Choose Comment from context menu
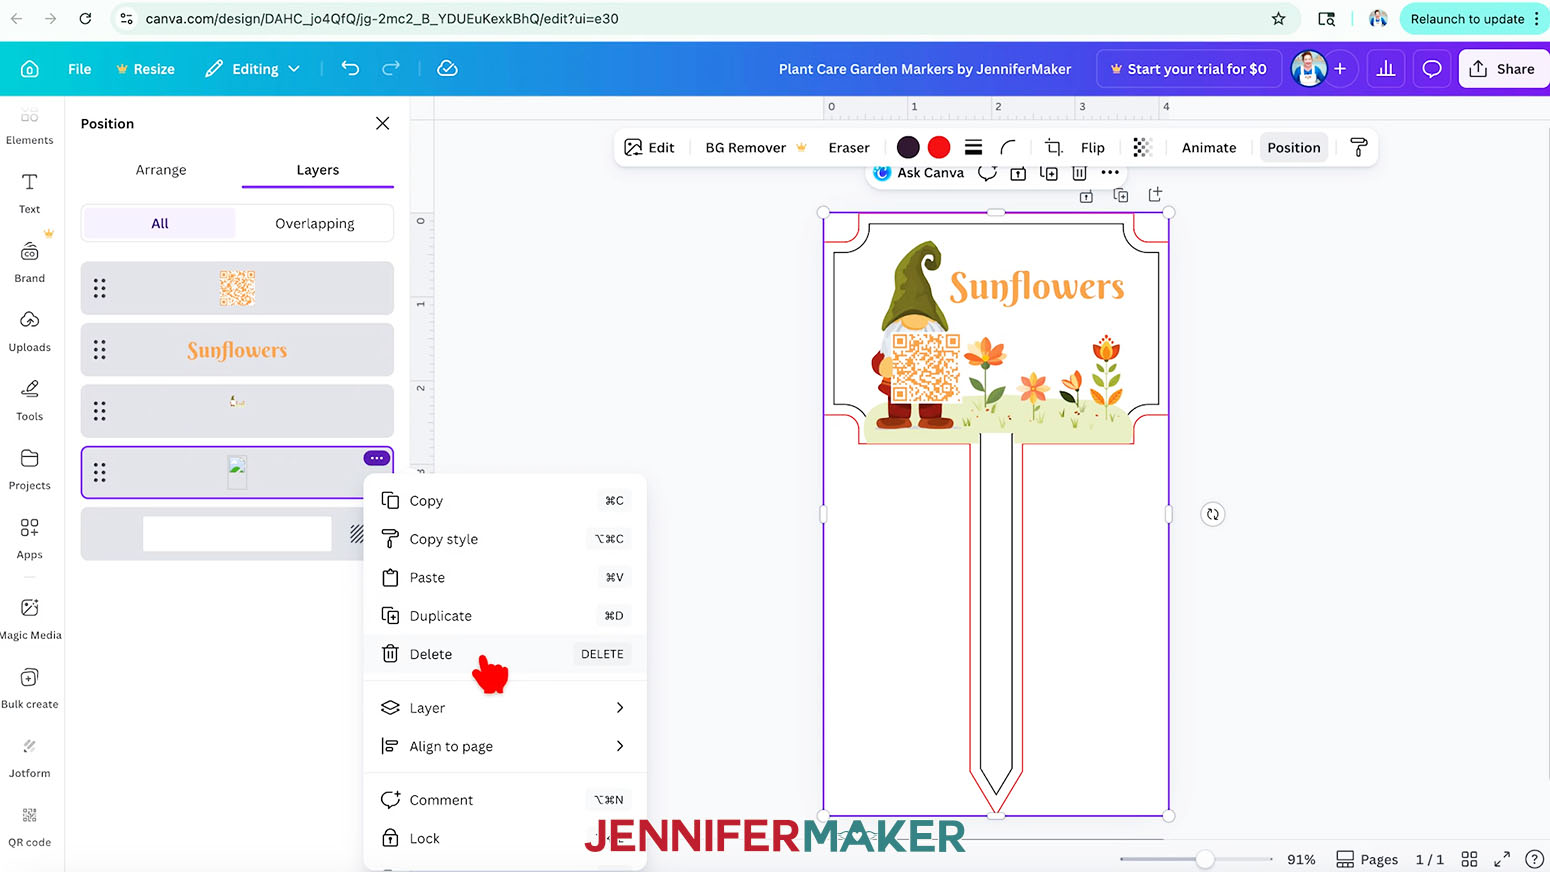This screenshot has width=1550, height=872. [x=504, y=800]
